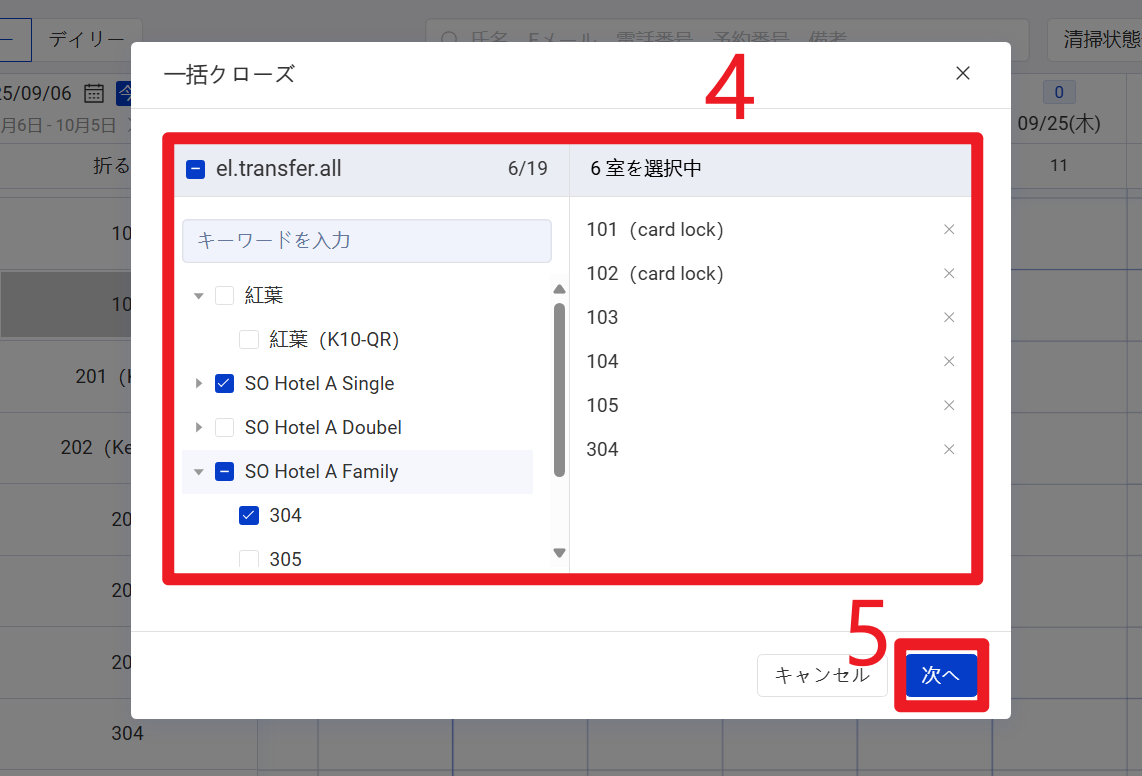Check the 紅葉 (K10-QR) checkbox

[249, 340]
